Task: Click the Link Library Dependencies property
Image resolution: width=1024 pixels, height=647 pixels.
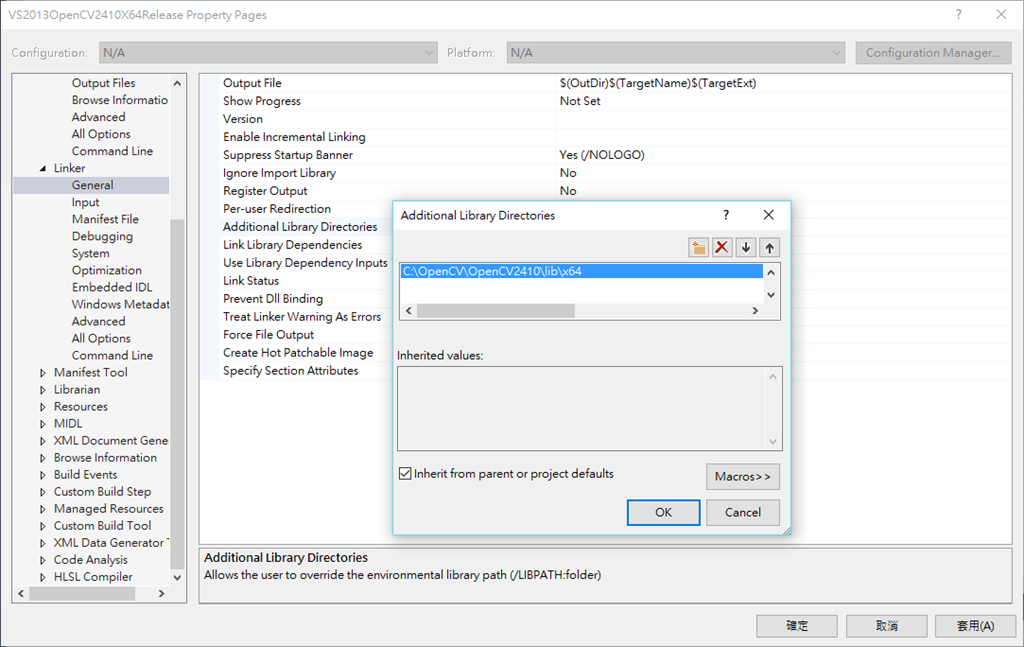Action: coord(292,245)
